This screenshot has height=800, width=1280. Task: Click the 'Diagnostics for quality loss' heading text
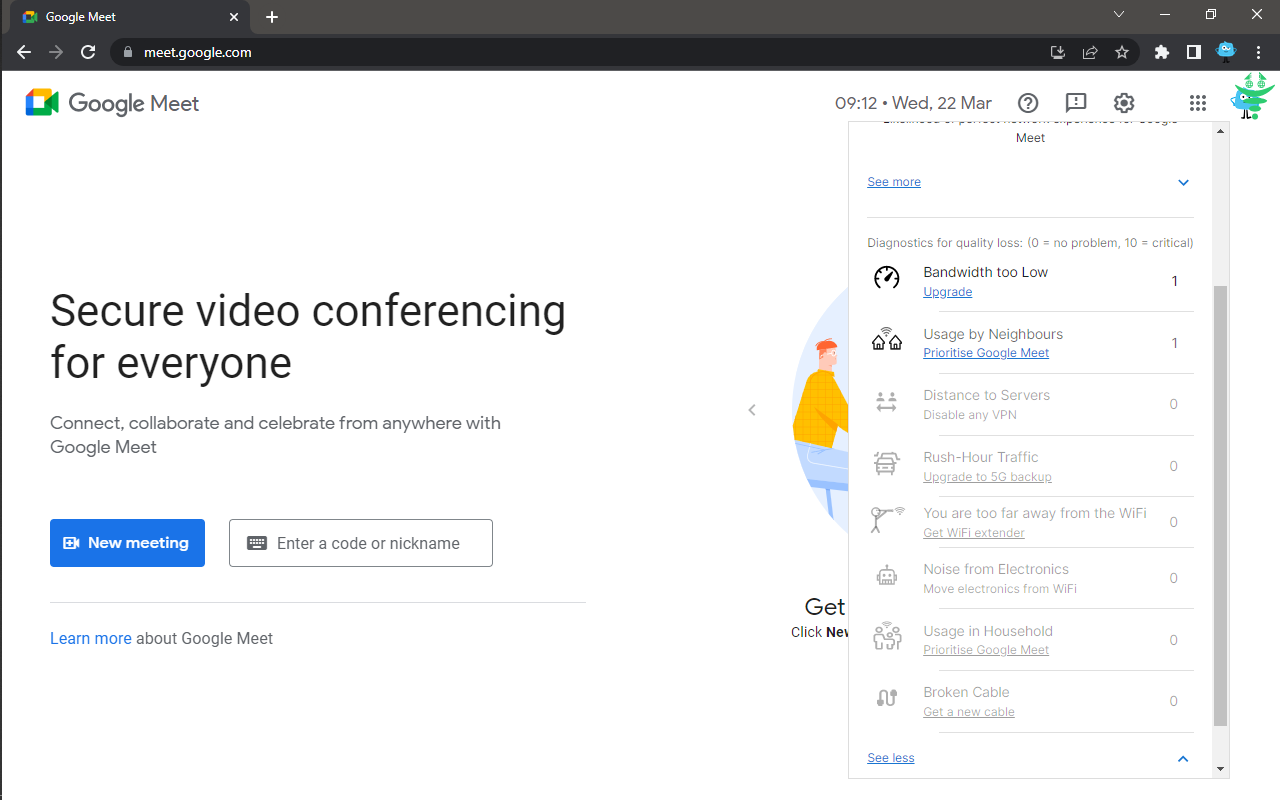[x=1030, y=243]
